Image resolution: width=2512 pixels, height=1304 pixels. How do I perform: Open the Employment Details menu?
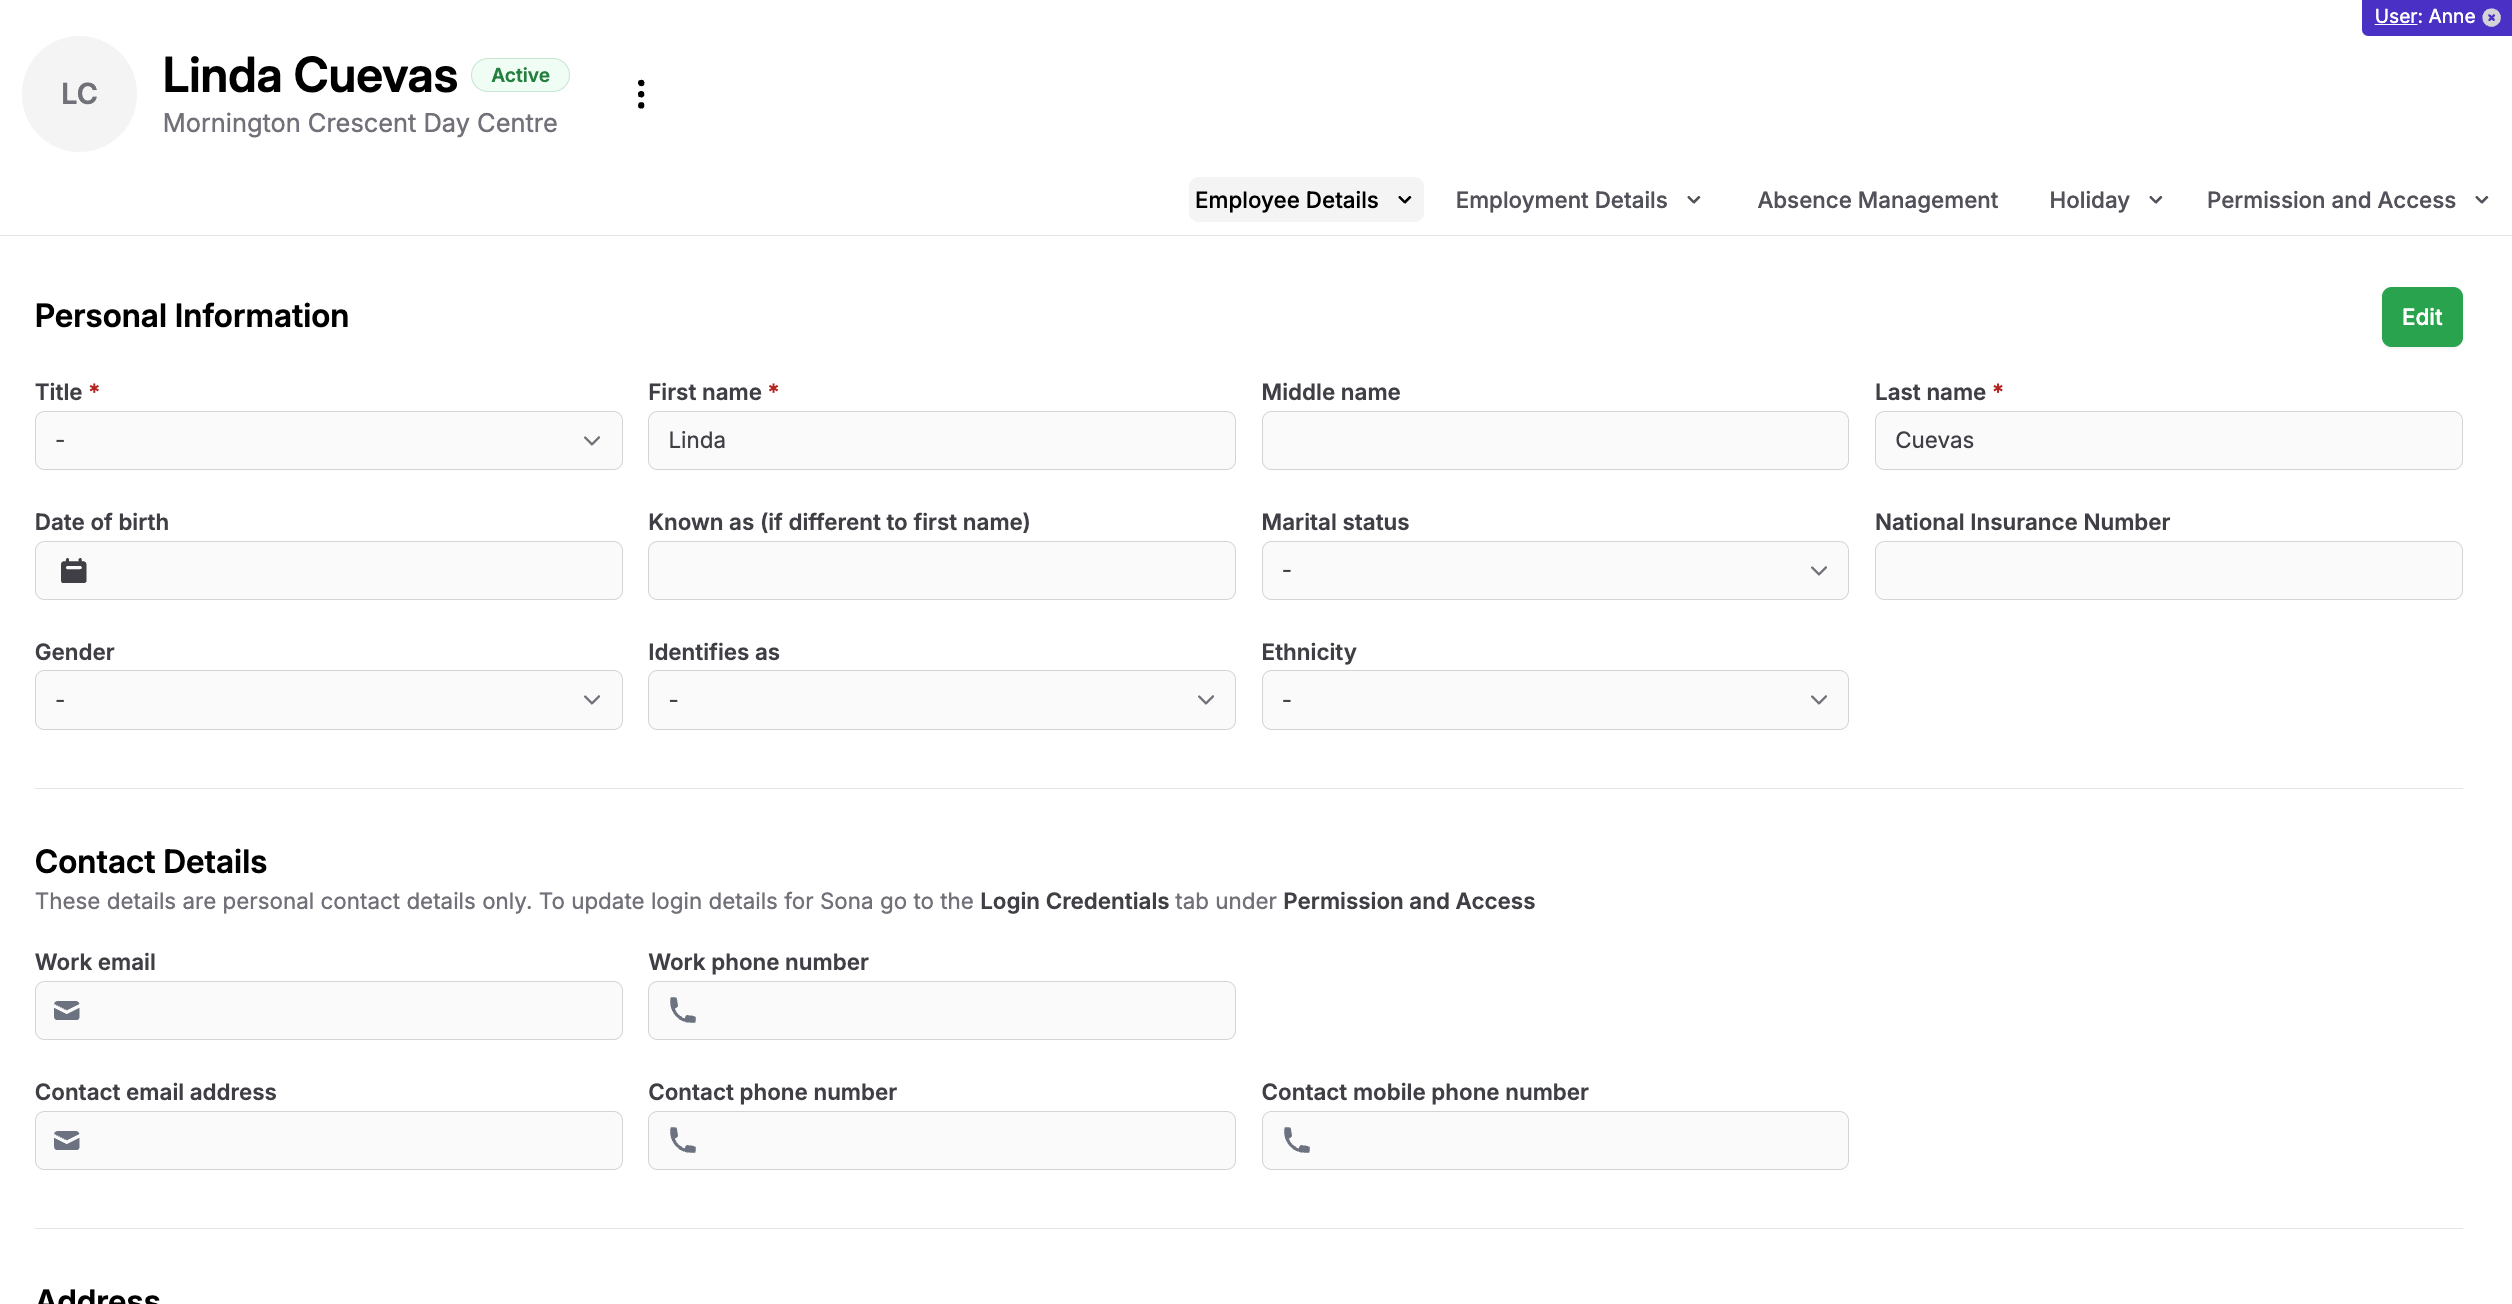[1577, 199]
